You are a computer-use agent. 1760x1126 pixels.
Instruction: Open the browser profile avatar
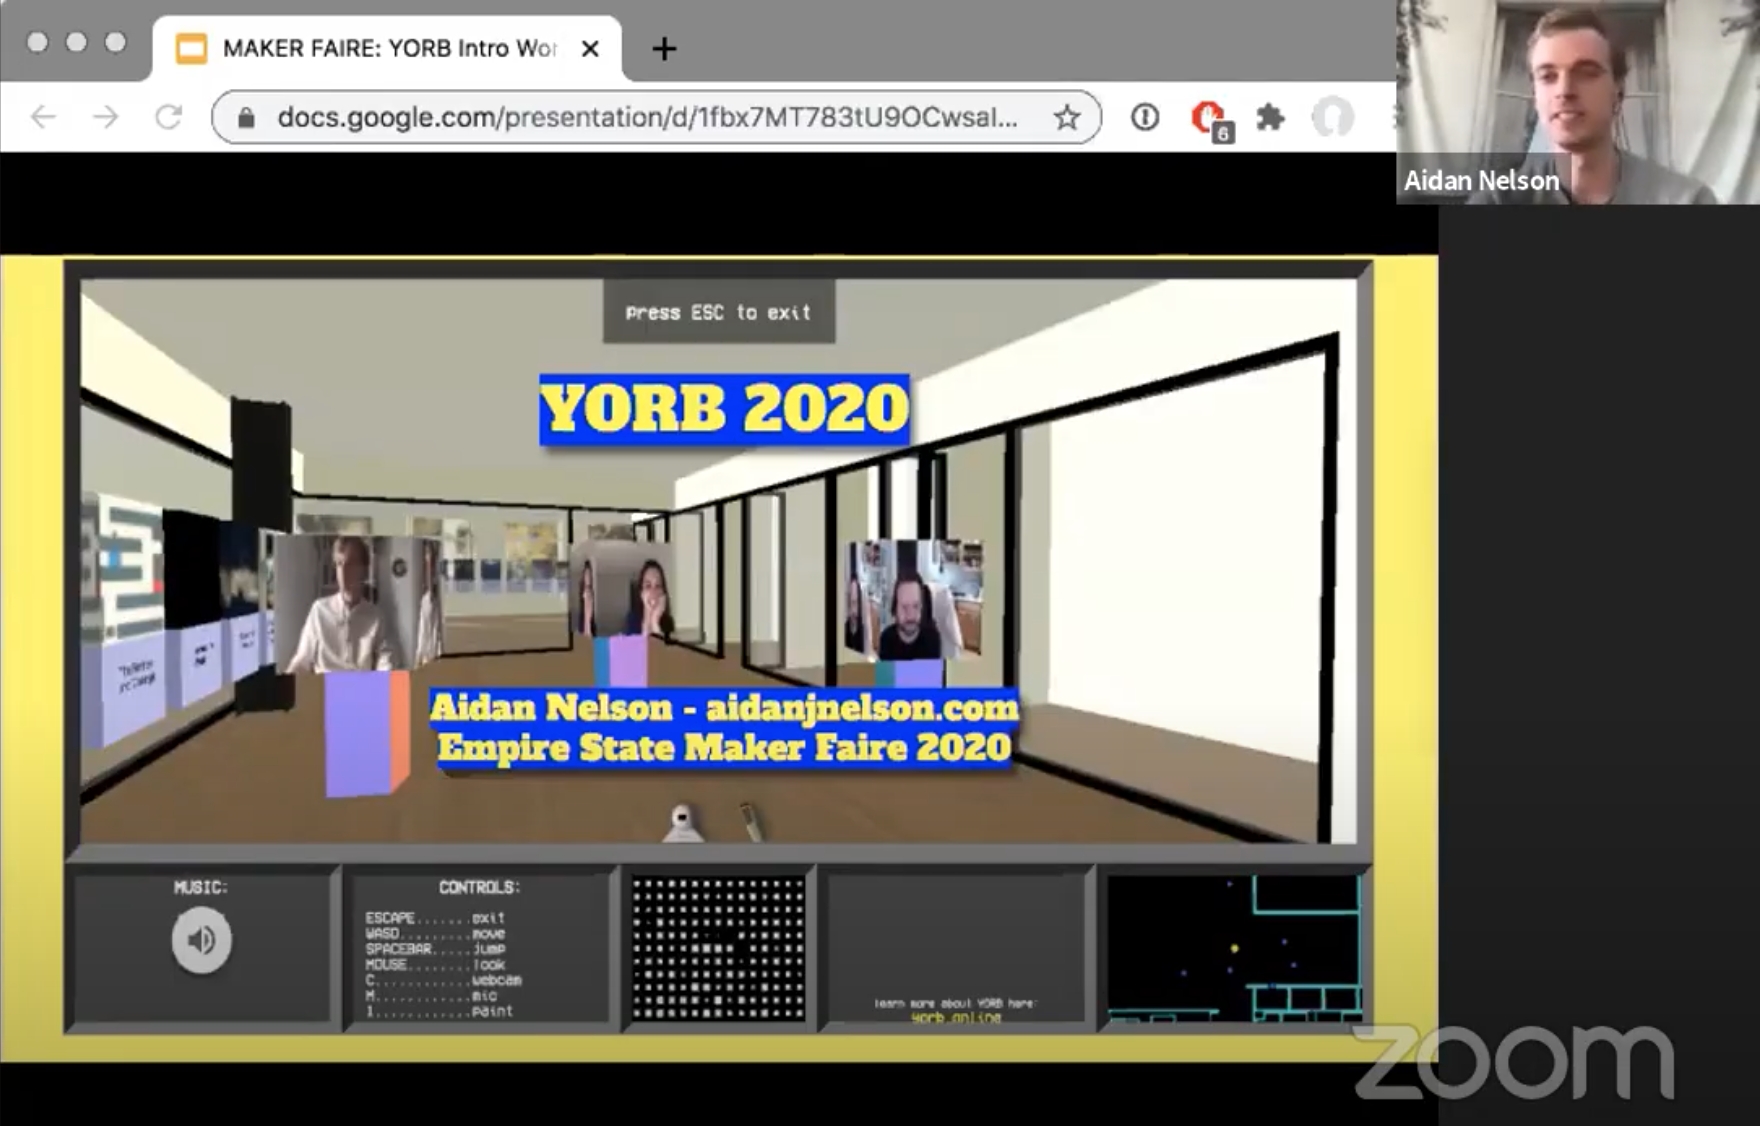click(1332, 118)
